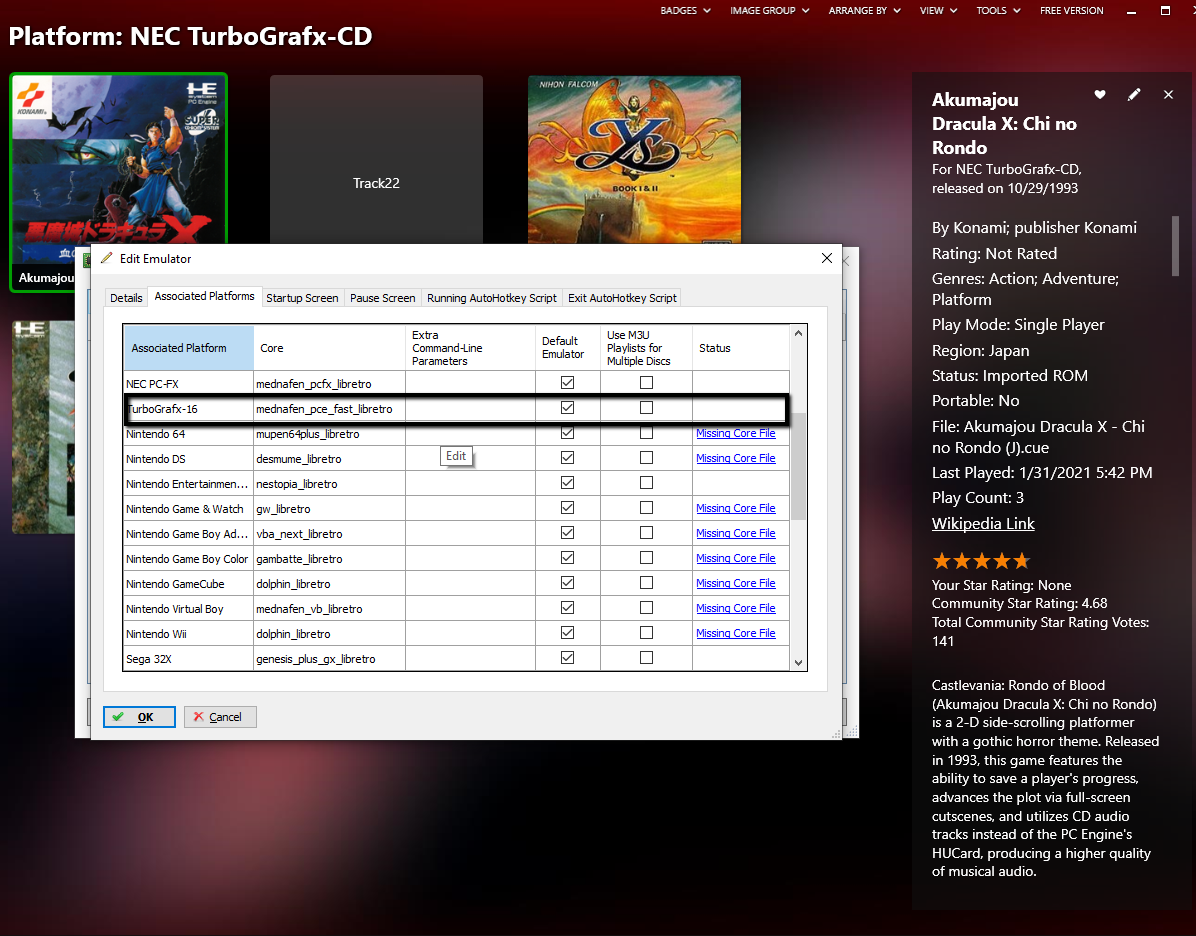The height and width of the screenshot is (936, 1196).
Task: Expand the Arrange By menu
Action: coord(864,11)
